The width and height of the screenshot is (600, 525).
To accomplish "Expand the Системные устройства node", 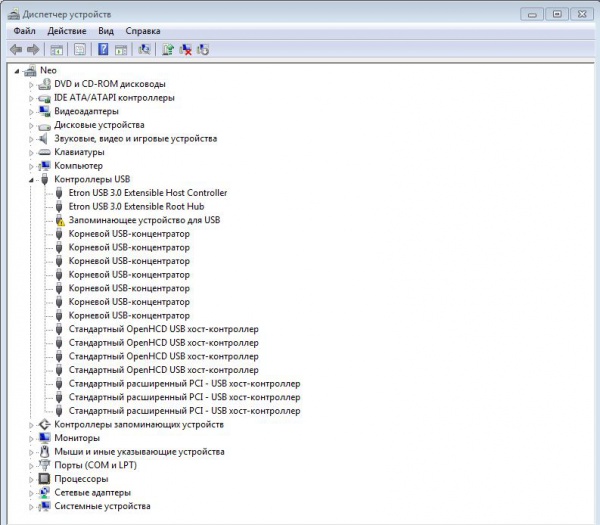I will tap(31, 507).
